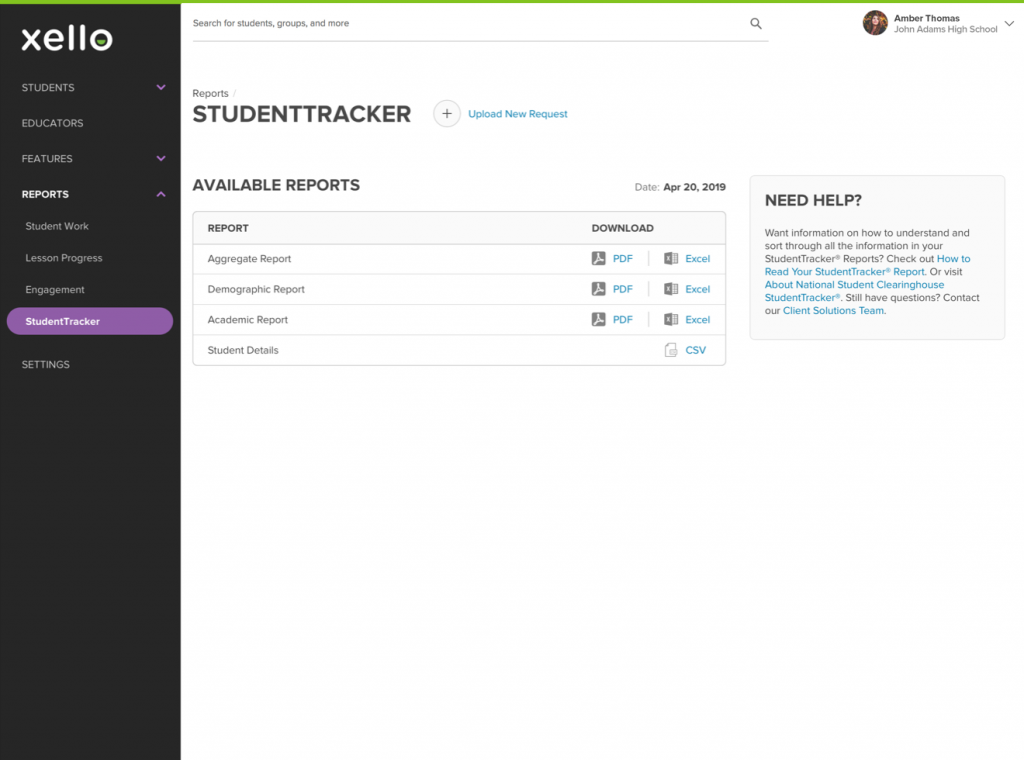
Task: Download Aggregate Report as PDF link
Action: [x=622, y=259]
